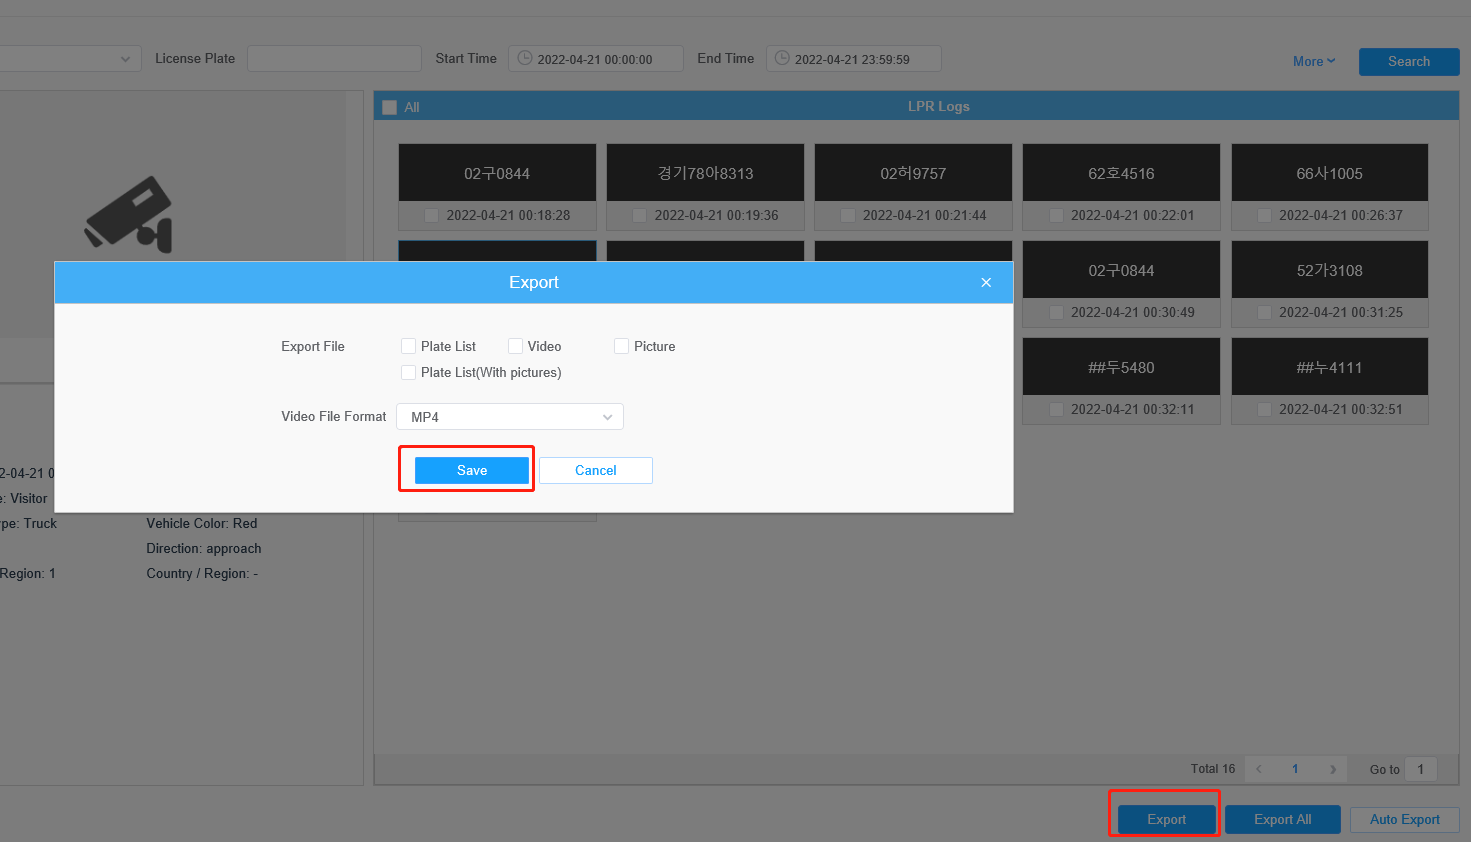
Task: Select page 1 in the pagination
Action: [1295, 769]
